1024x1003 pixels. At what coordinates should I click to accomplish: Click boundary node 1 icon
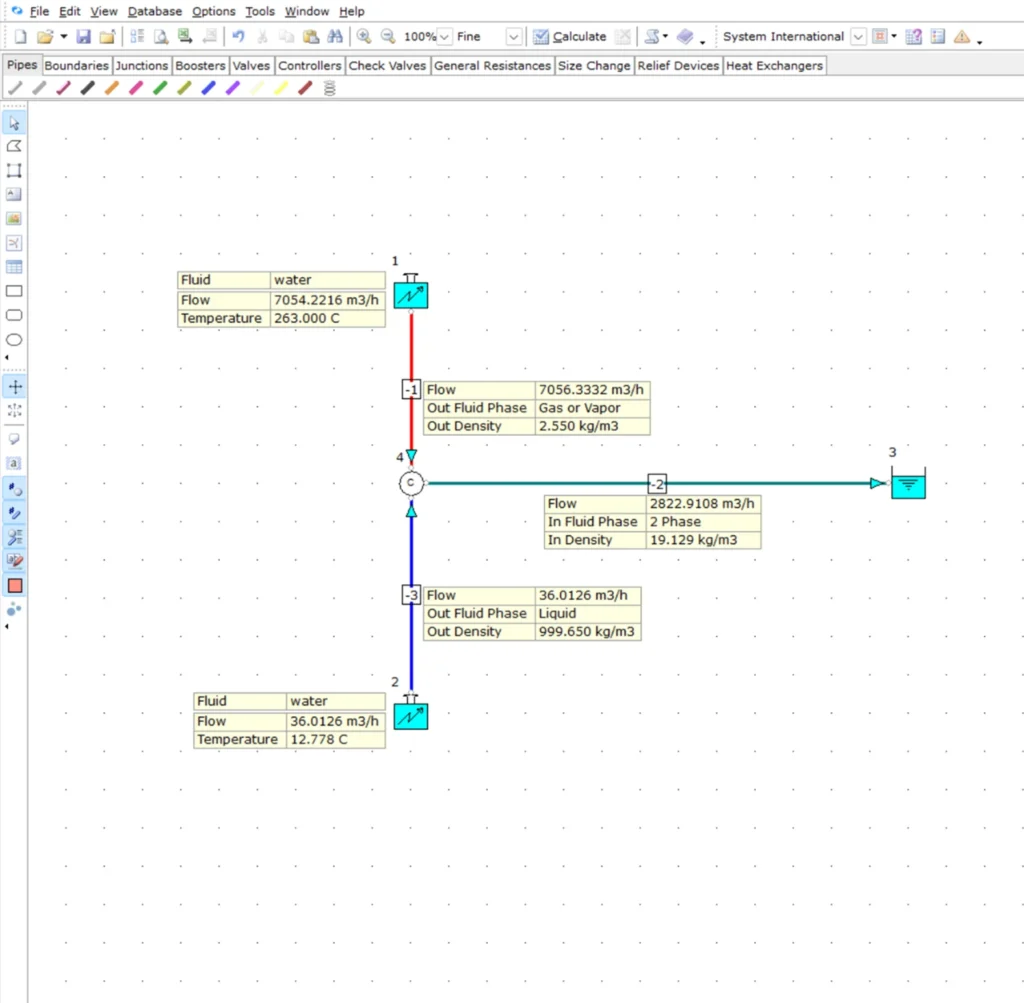(x=410, y=295)
